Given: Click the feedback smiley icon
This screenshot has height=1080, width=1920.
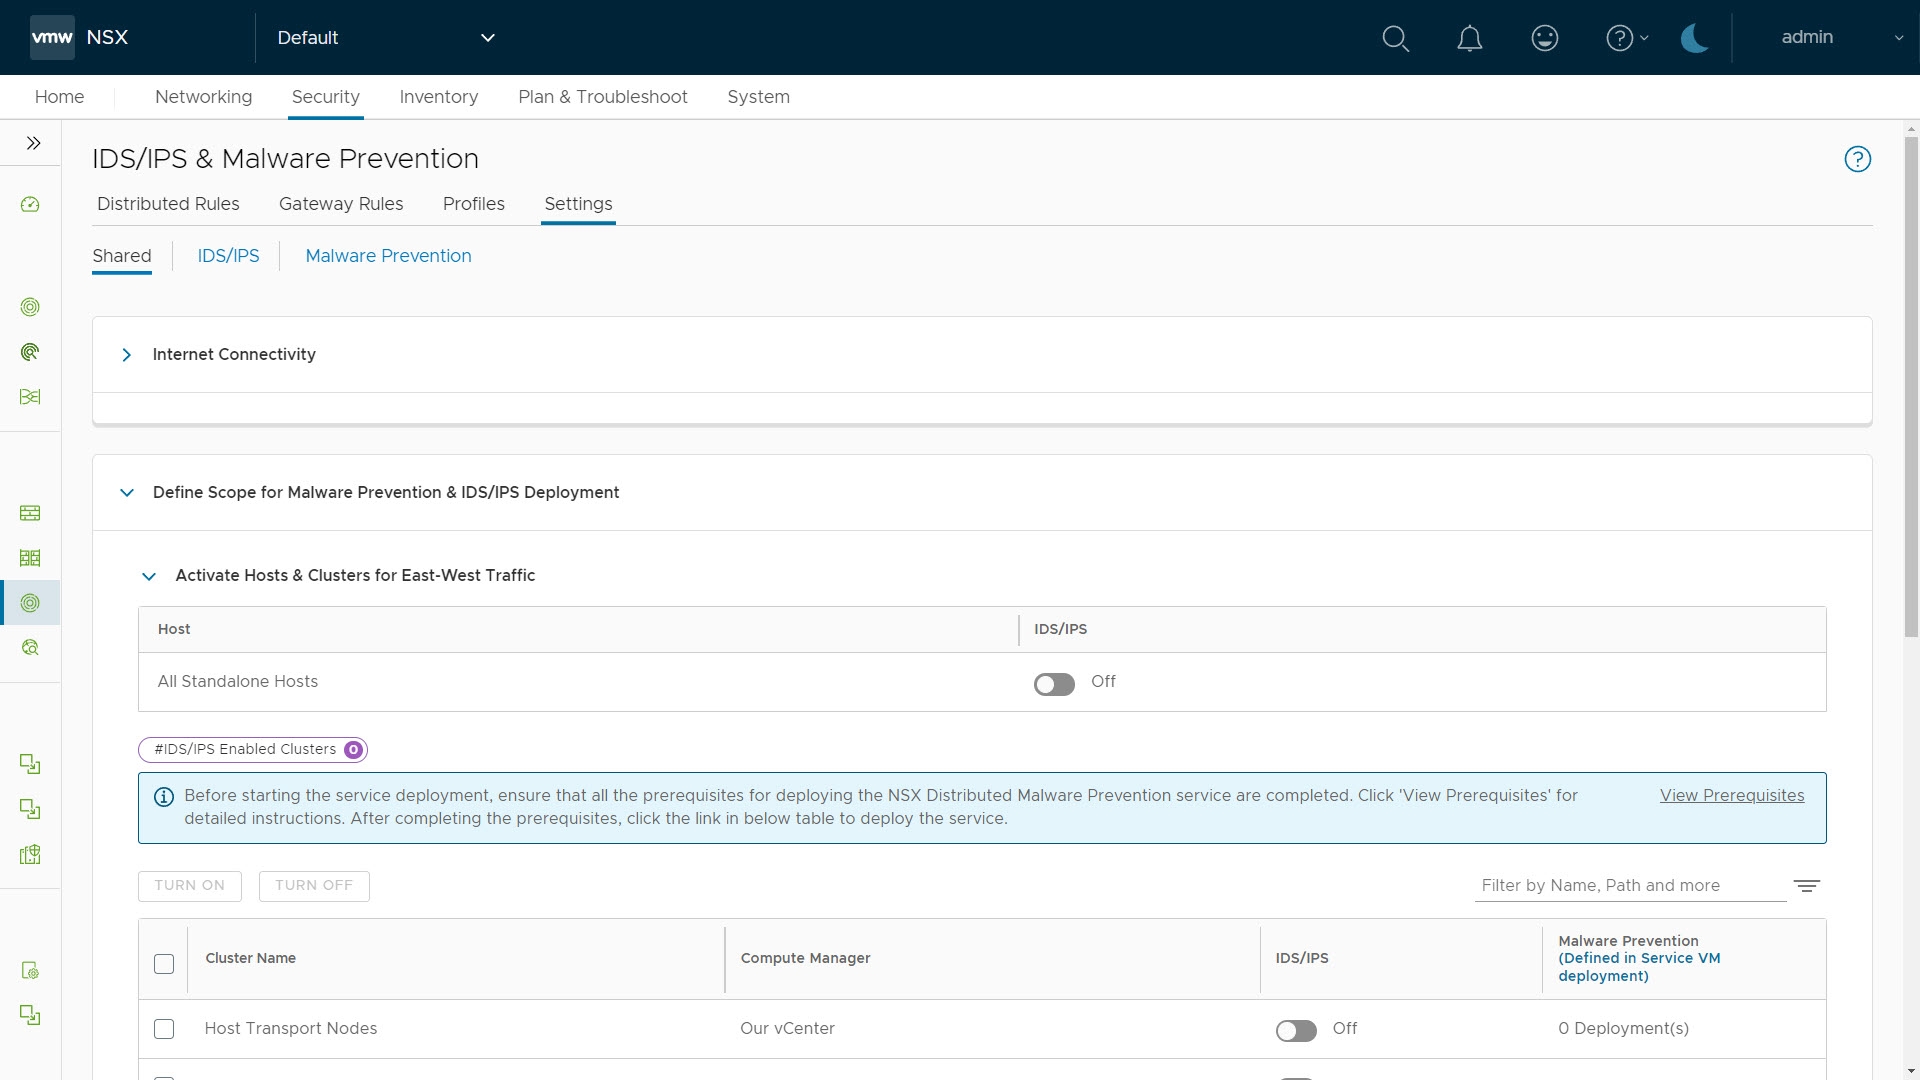Looking at the screenshot, I should click(1544, 38).
